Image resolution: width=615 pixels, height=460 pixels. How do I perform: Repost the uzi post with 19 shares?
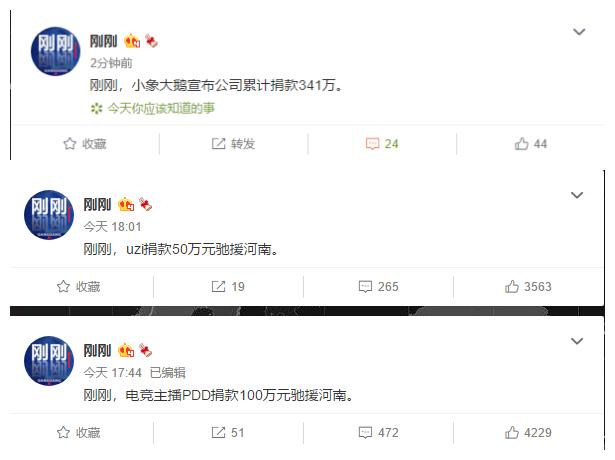(228, 287)
